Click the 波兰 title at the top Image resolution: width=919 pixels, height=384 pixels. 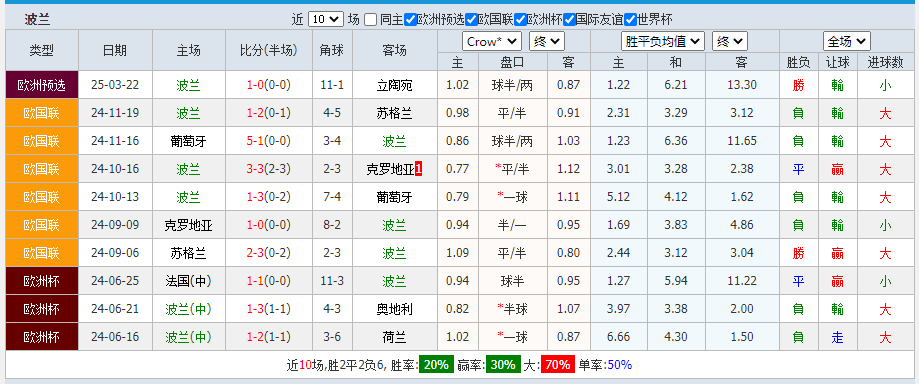click(x=37, y=19)
